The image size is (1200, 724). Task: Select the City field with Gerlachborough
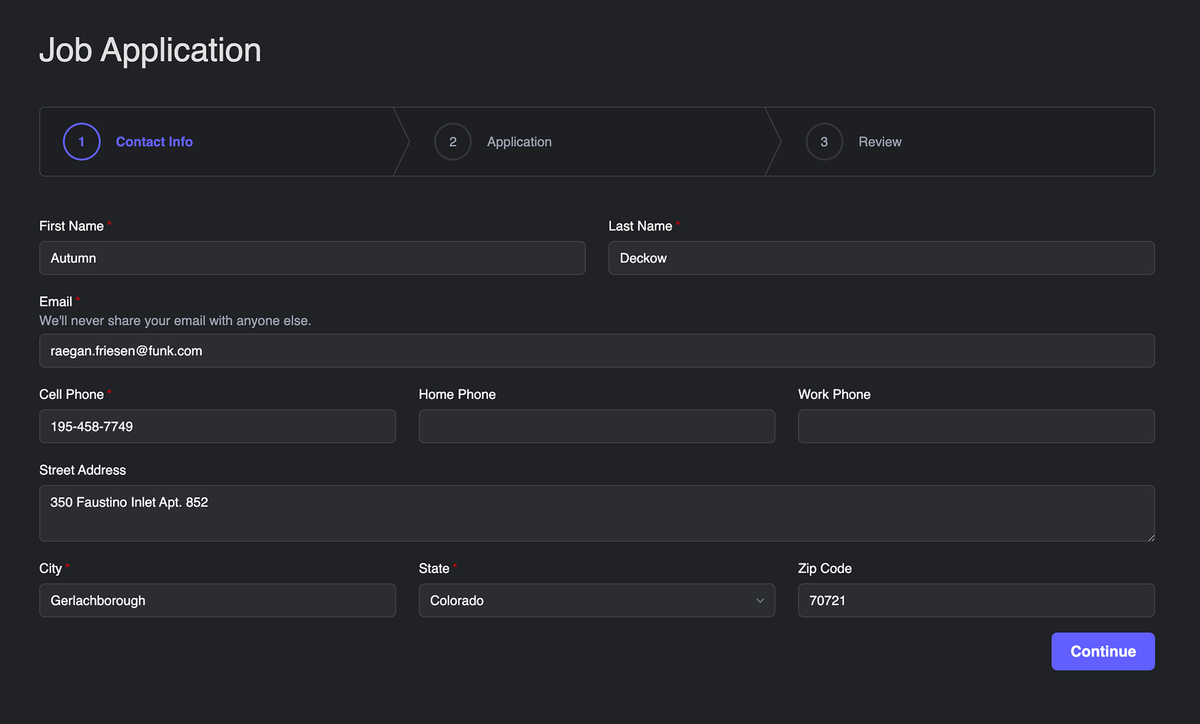pos(217,601)
